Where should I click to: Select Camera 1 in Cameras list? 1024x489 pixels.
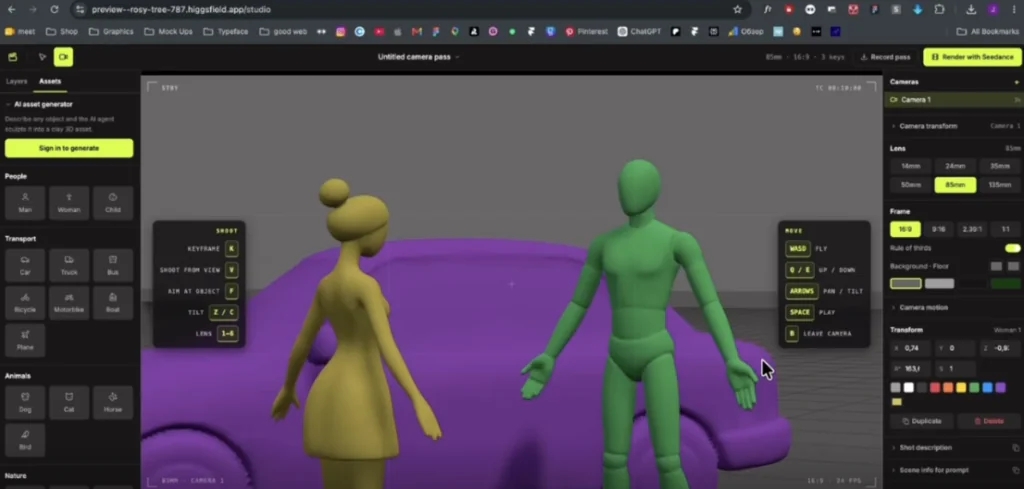tap(954, 100)
